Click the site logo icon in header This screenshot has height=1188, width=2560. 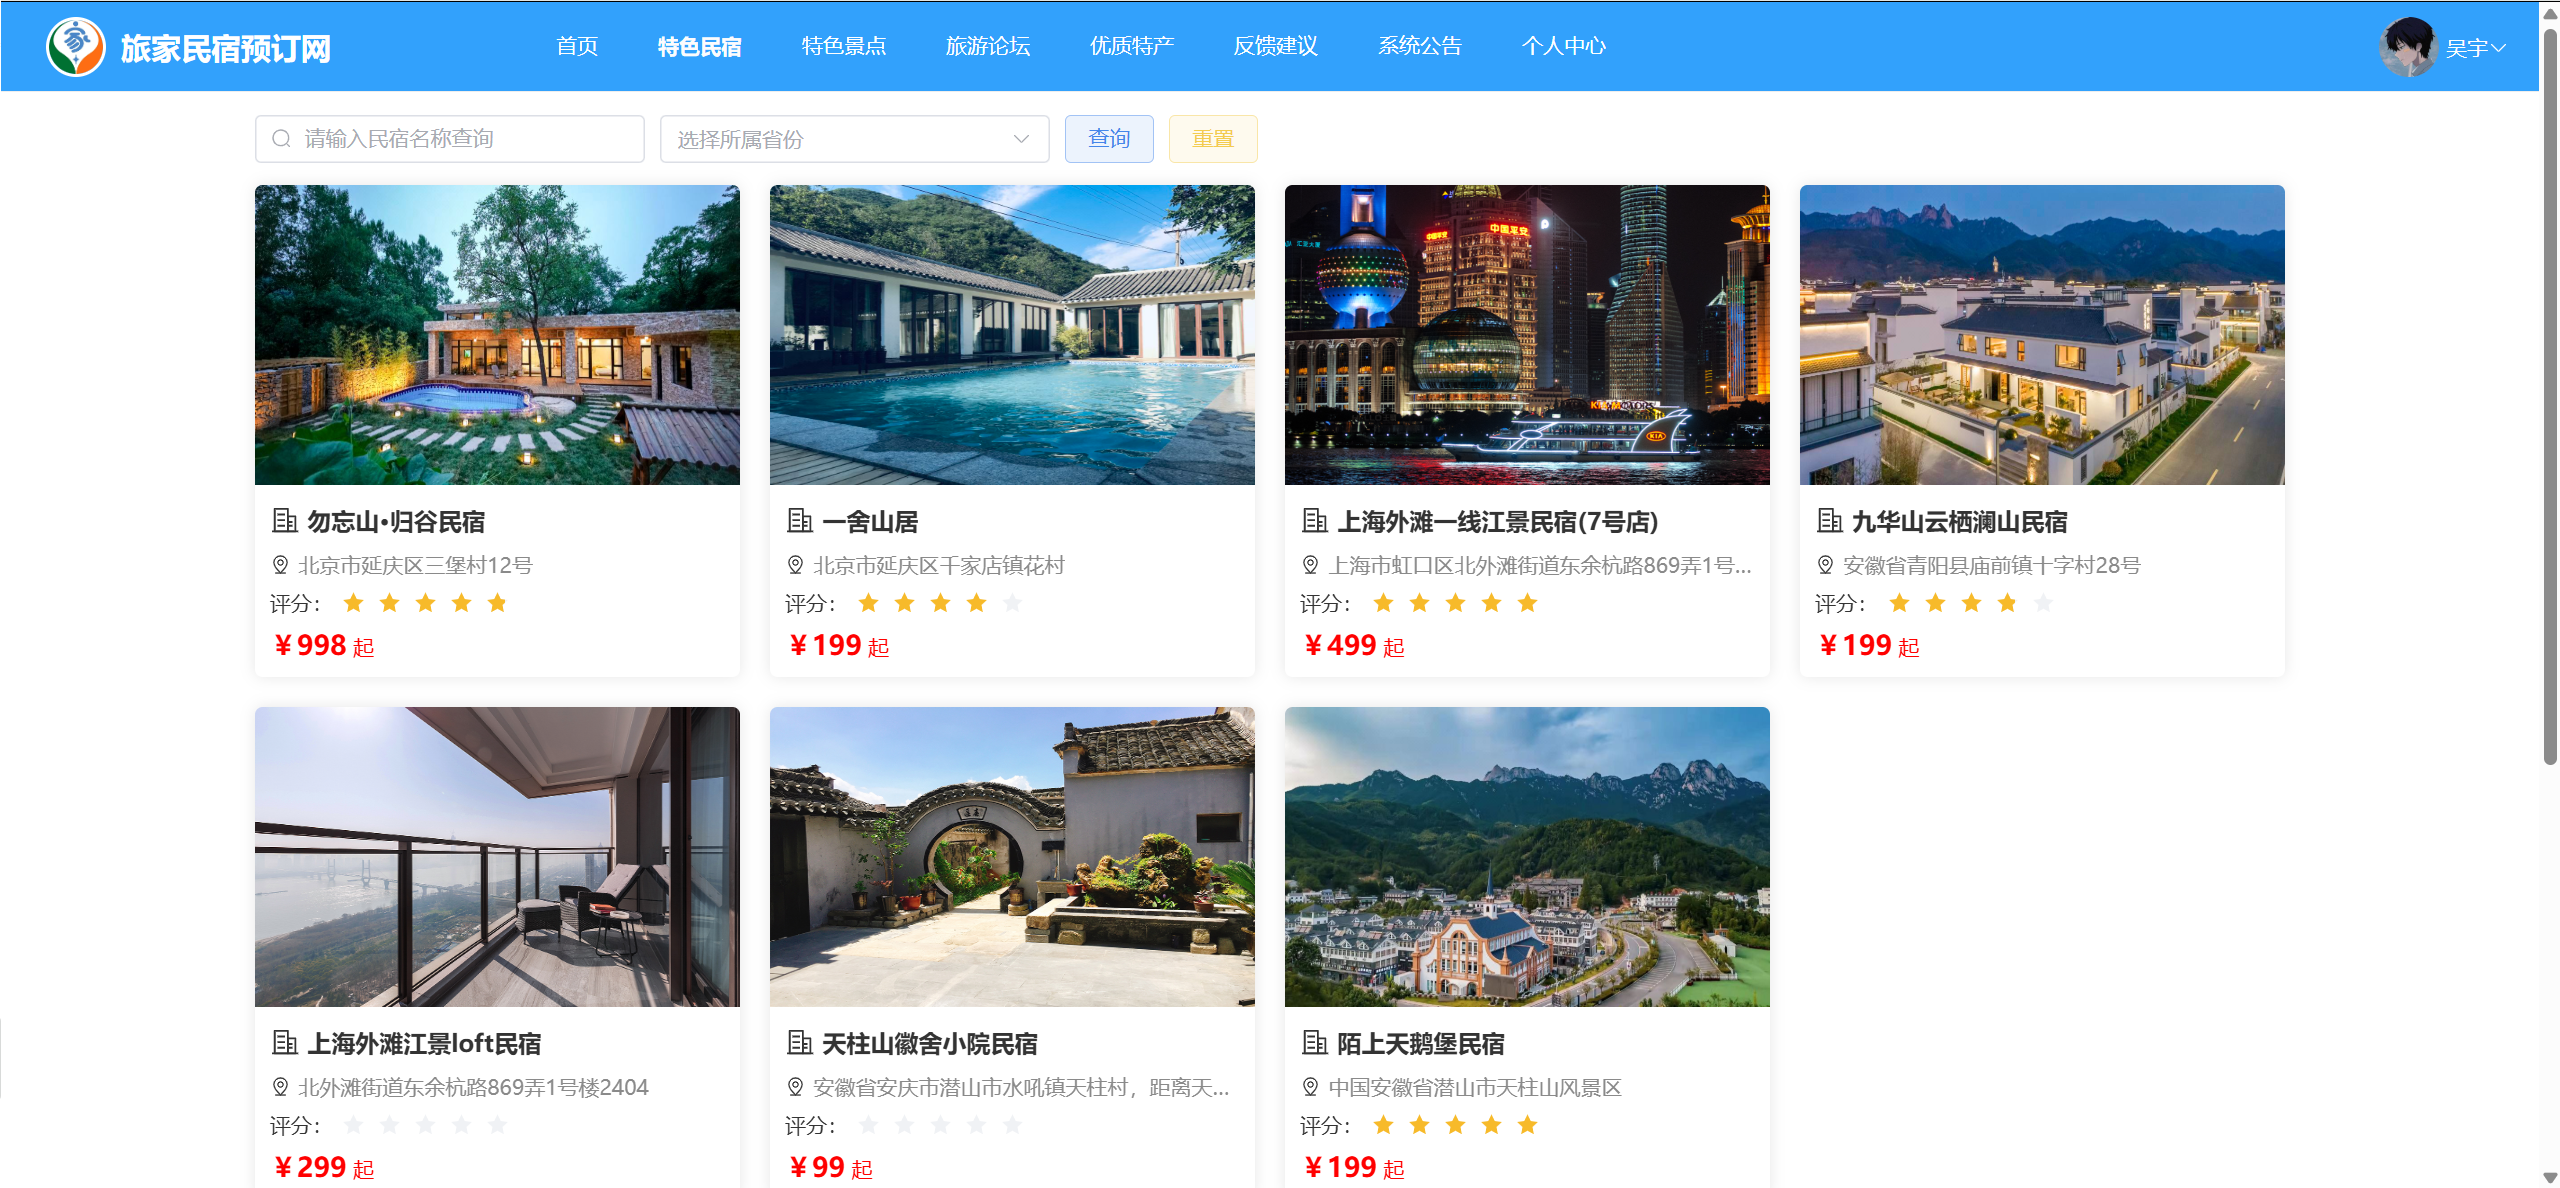pyautogui.click(x=76, y=47)
